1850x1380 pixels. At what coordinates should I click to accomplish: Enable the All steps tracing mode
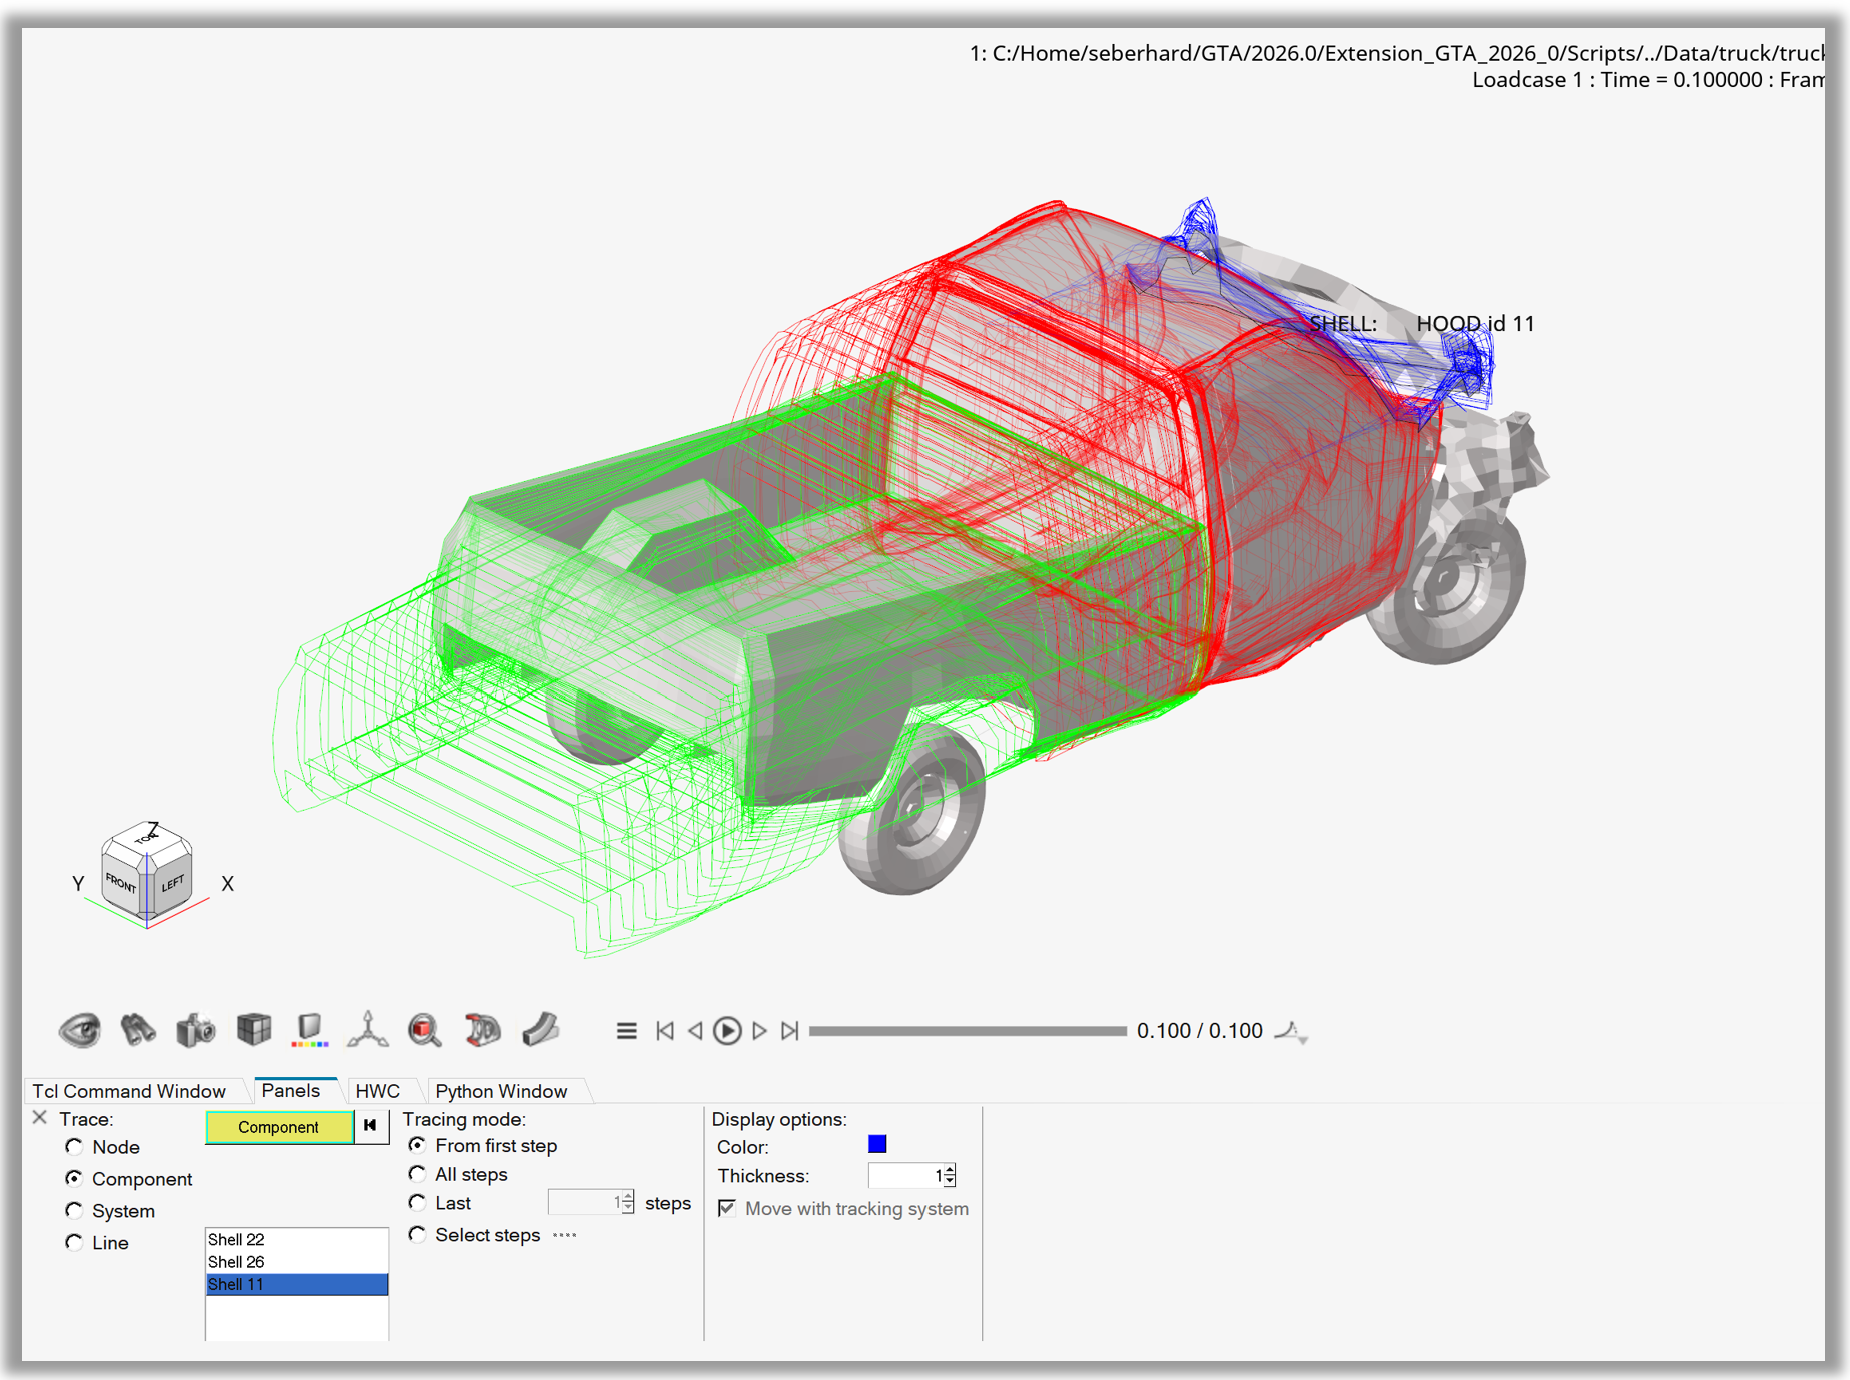tap(418, 1174)
